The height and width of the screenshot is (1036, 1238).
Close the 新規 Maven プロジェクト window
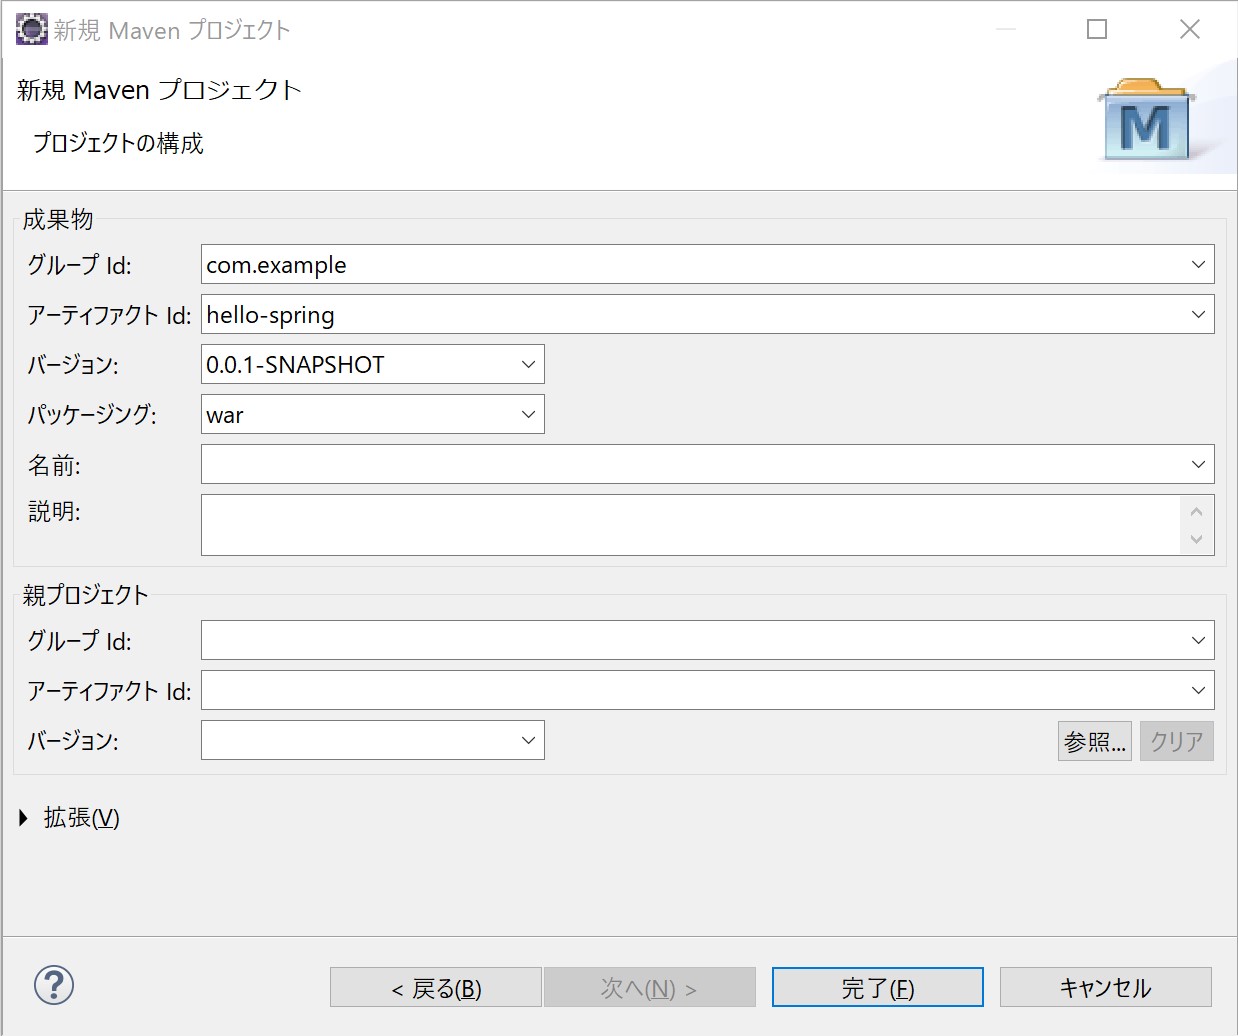pyautogui.click(x=1190, y=29)
